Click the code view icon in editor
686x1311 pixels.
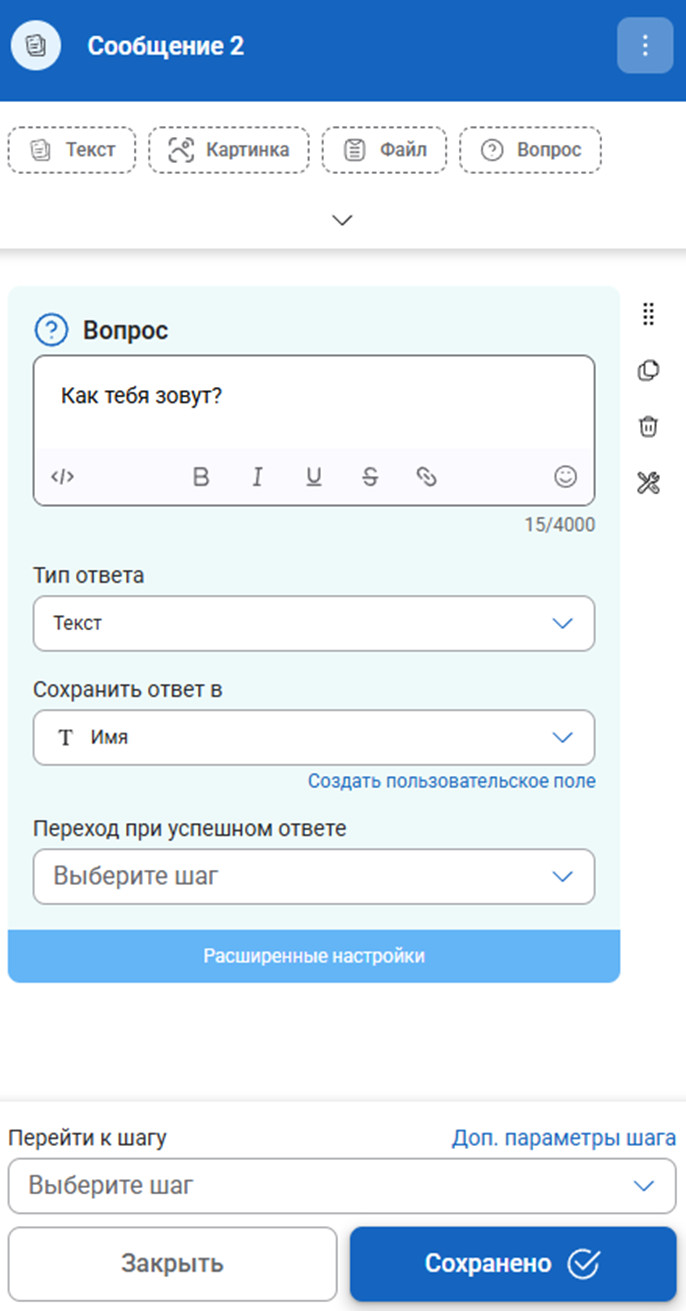[x=63, y=477]
